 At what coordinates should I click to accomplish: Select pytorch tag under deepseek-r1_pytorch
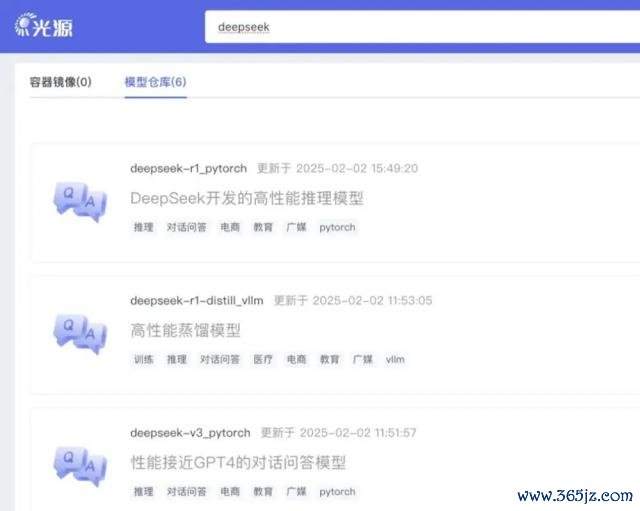[x=338, y=227]
